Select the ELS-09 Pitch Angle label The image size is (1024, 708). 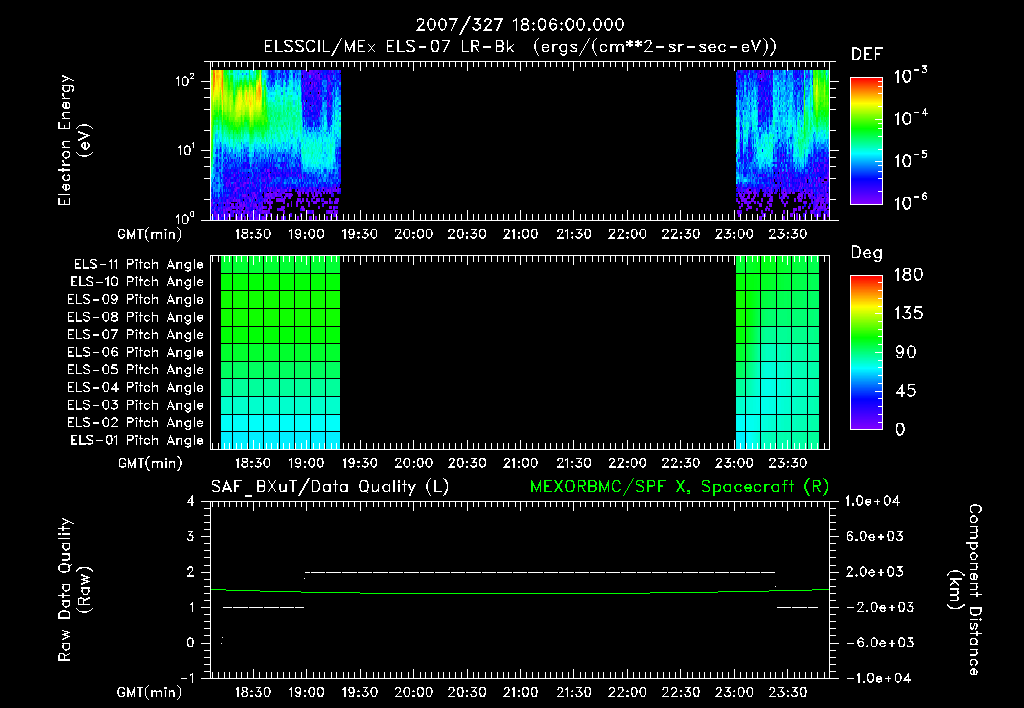(x=135, y=300)
